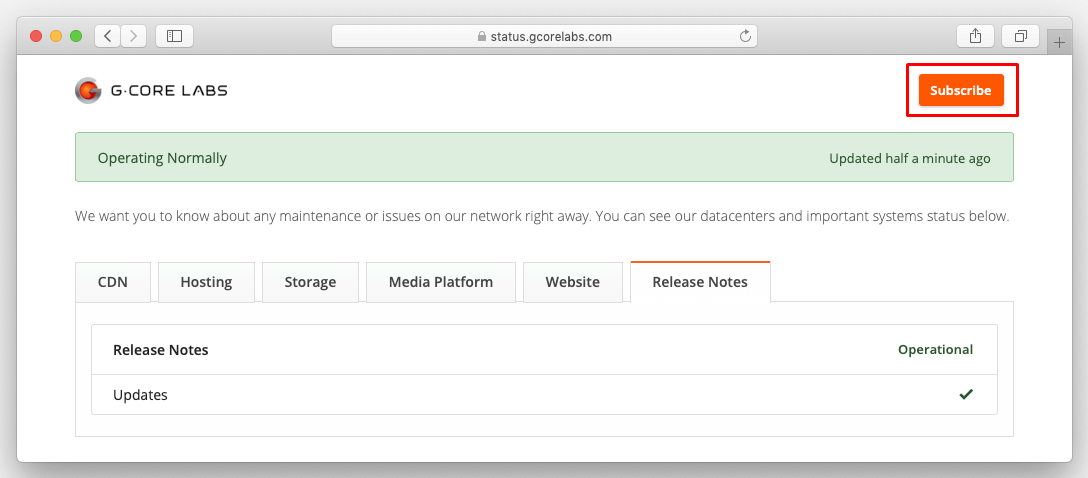Click the Release Notes group heading
Viewport: 1088px width, 478px height.
click(x=160, y=350)
